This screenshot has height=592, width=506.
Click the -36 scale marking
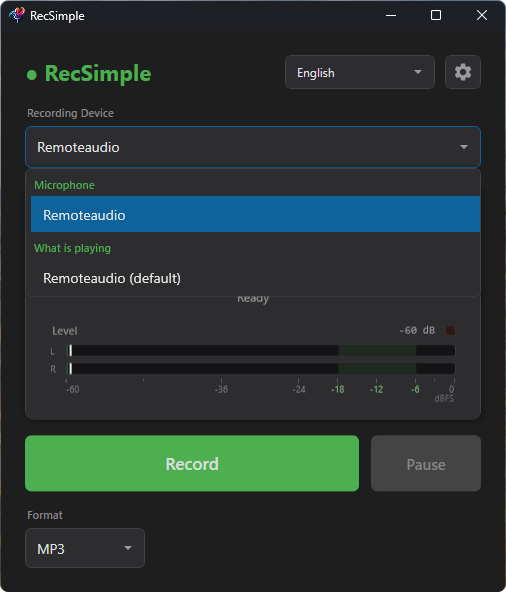(x=221, y=389)
